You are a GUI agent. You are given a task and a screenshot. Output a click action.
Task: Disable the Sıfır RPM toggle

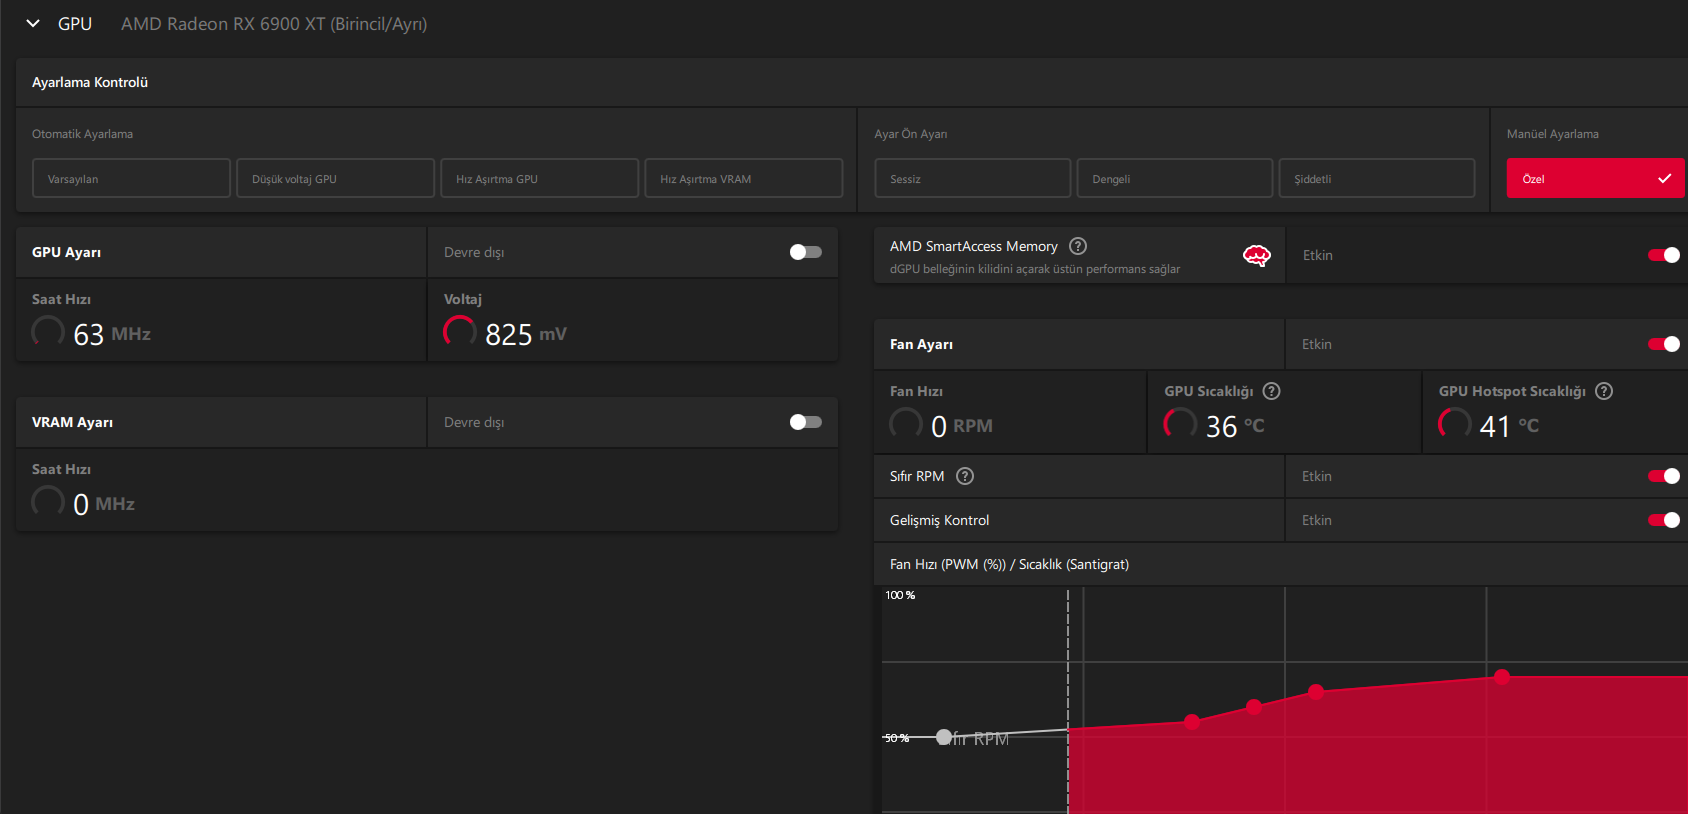pos(1663,476)
